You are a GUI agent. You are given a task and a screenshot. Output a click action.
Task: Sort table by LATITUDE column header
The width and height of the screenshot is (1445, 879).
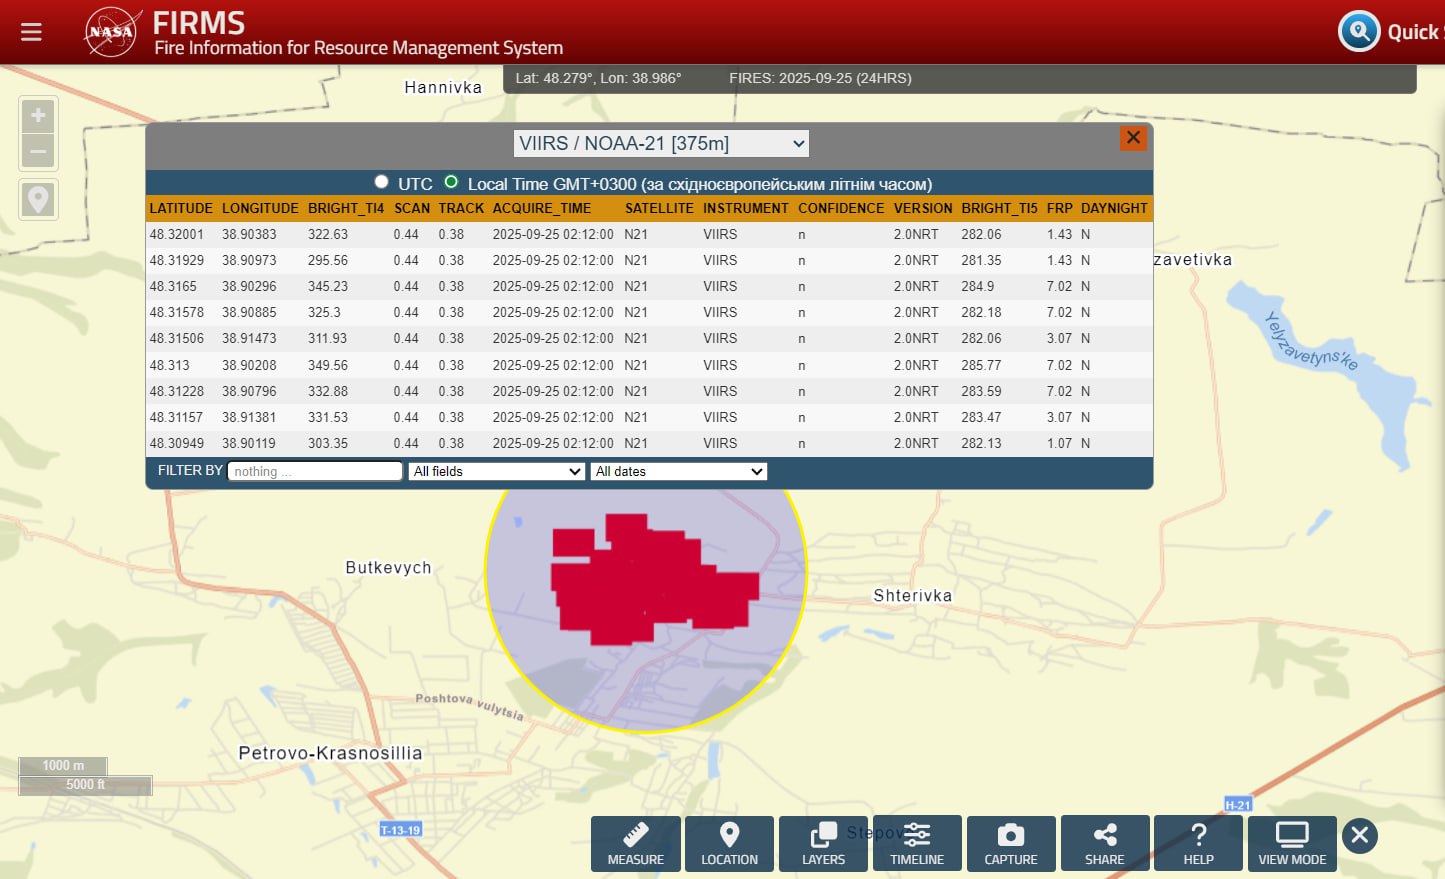pyautogui.click(x=181, y=208)
